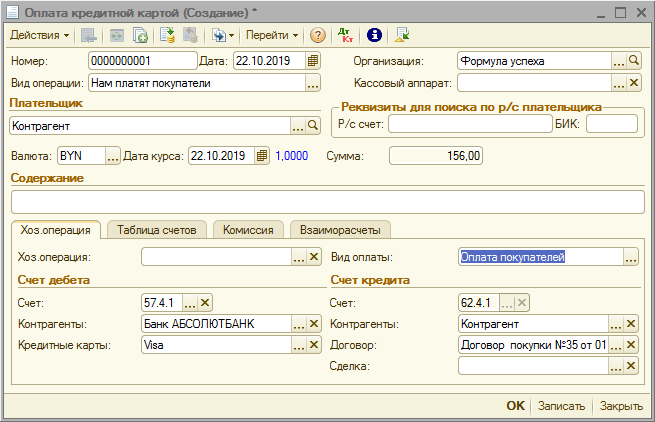This screenshot has width=655, height=422.
Task: Open the Вид оплаты selection button
Action: point(631,257)
